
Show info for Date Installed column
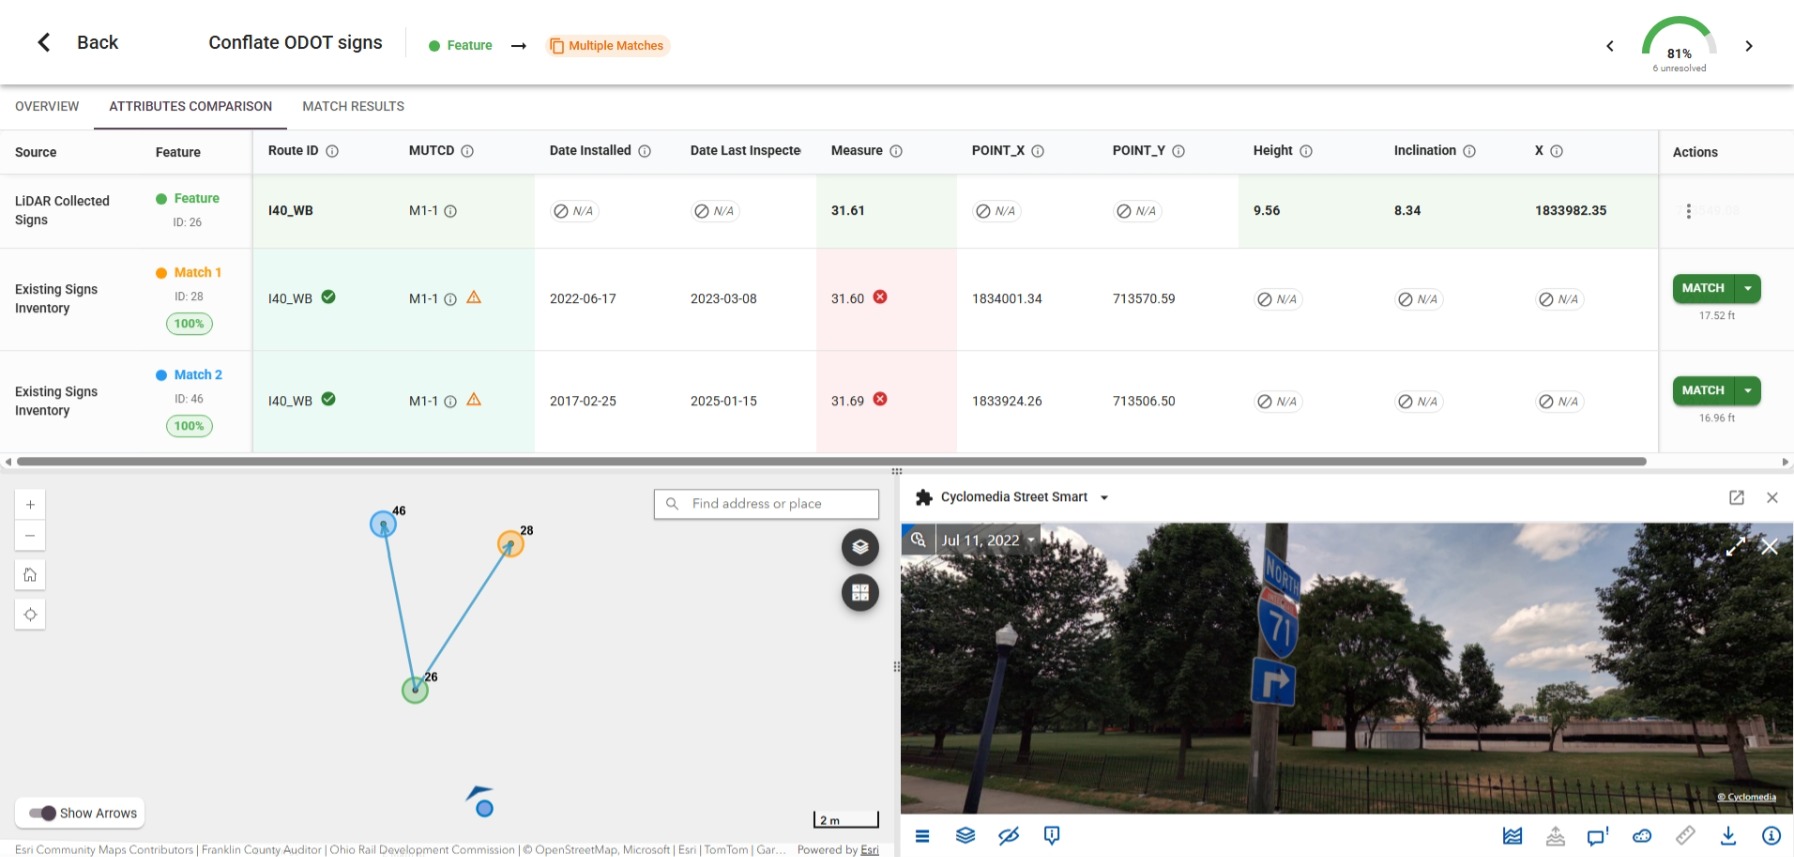tap(645, 151)
